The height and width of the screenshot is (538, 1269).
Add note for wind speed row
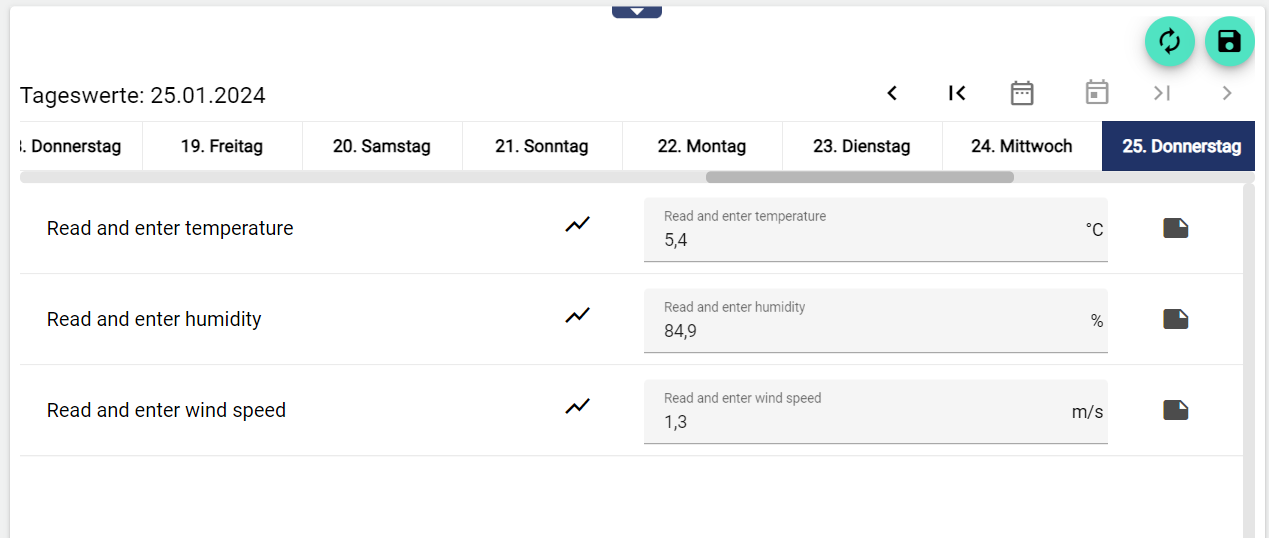pyautogui.click(x=1175, y=410)
